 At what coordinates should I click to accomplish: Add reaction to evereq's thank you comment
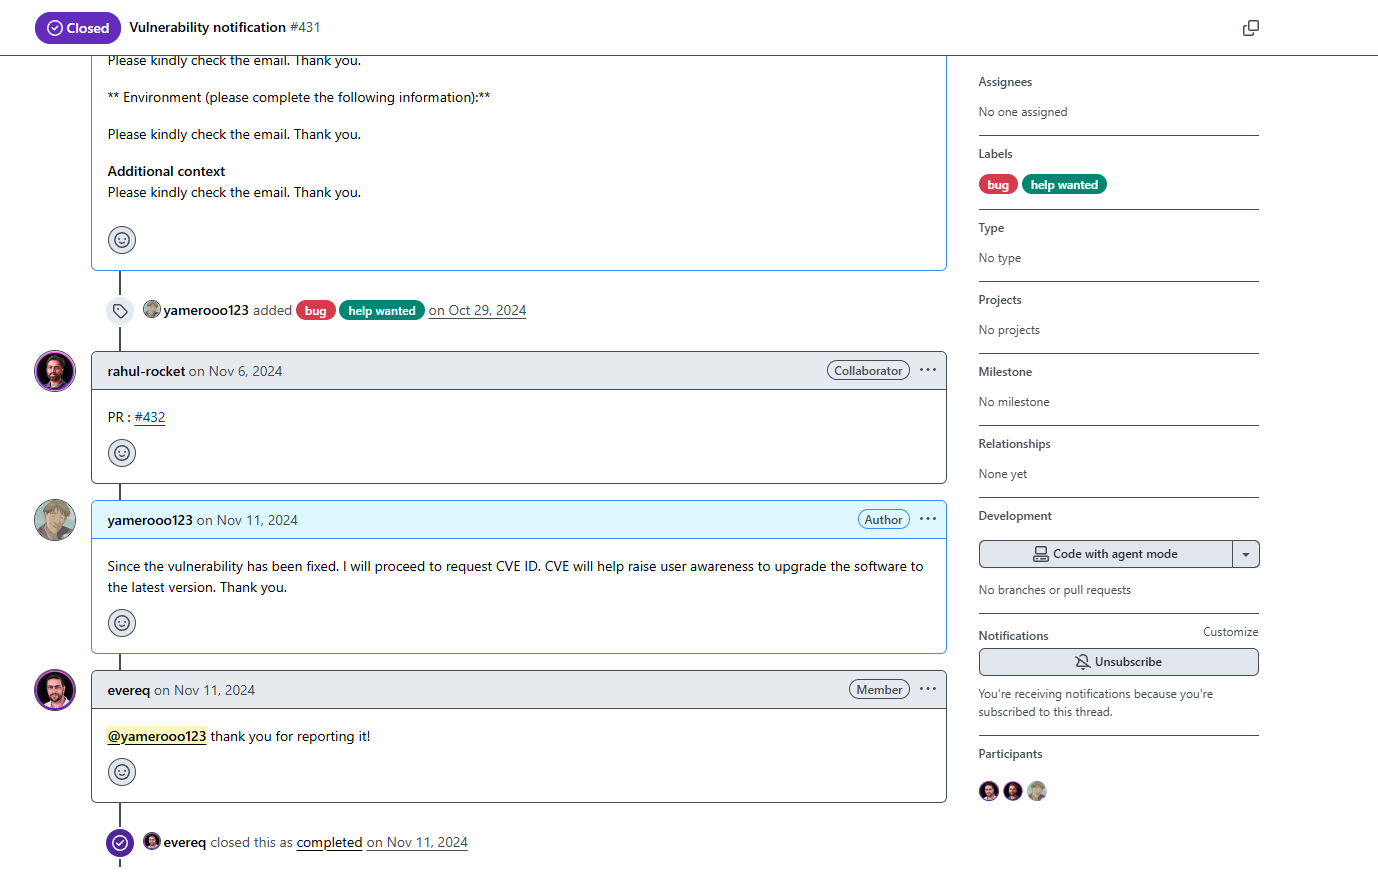tap(122, 772)
